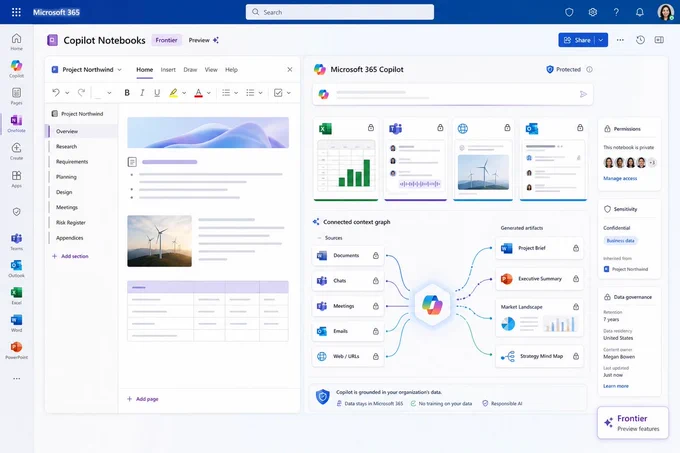This screenshot has width=680, height=453.
Task: Undo the last action
Action: tap(56, 92)
